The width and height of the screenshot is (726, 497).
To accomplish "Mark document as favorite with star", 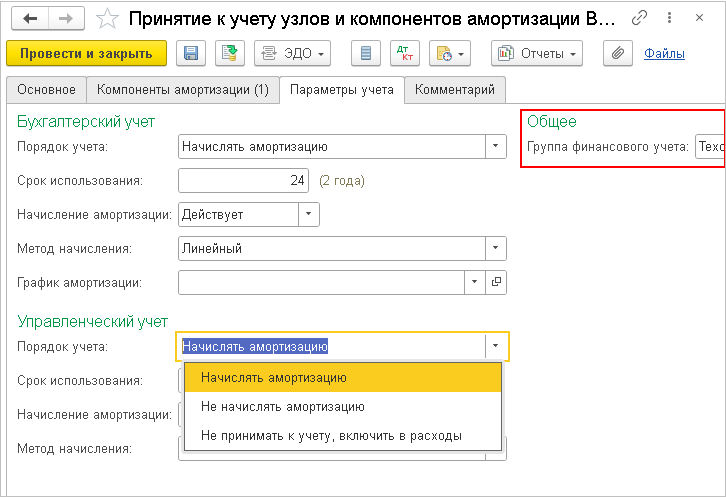I will point(110,18).
